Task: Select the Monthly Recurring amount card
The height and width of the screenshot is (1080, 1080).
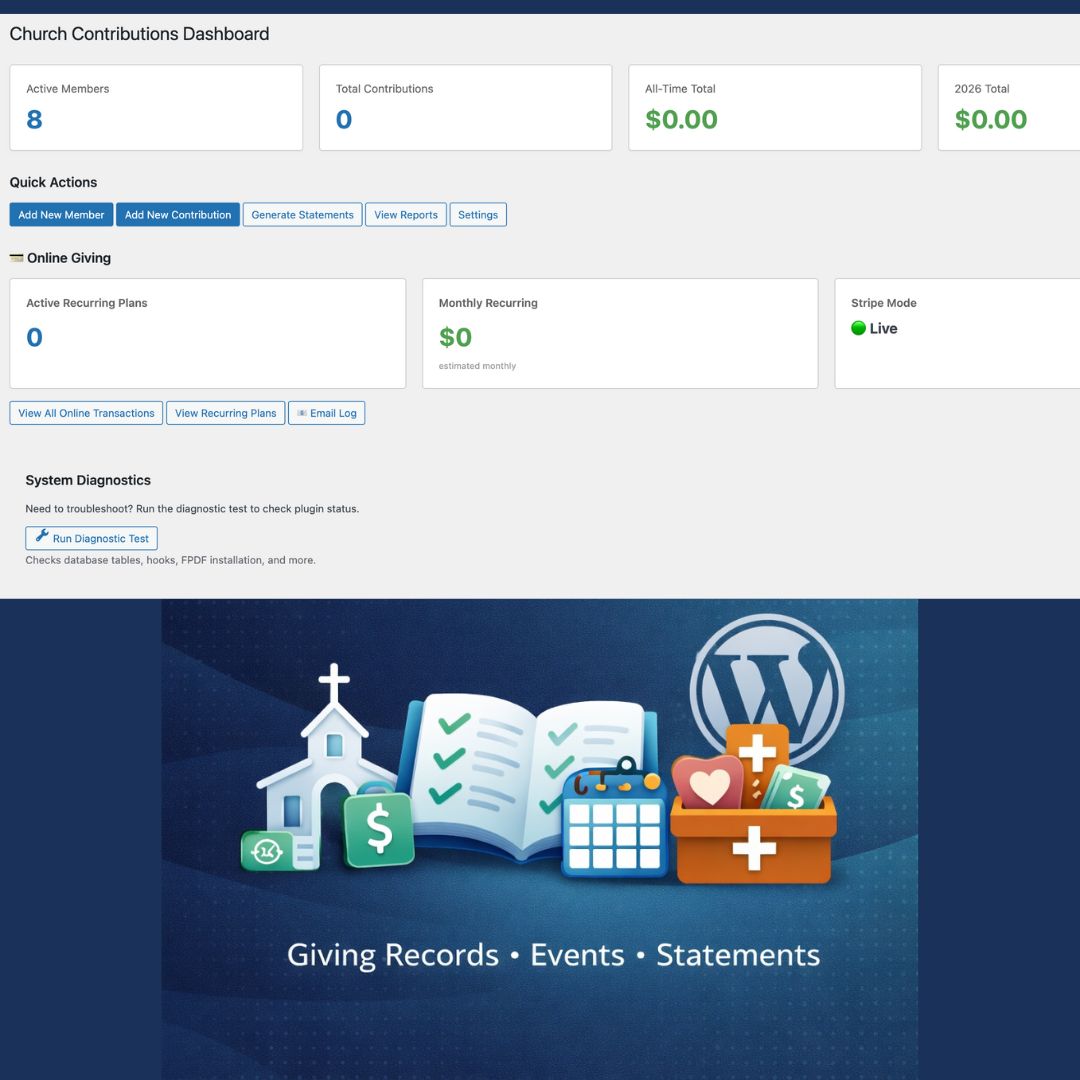Action: (x=620, y=333)
